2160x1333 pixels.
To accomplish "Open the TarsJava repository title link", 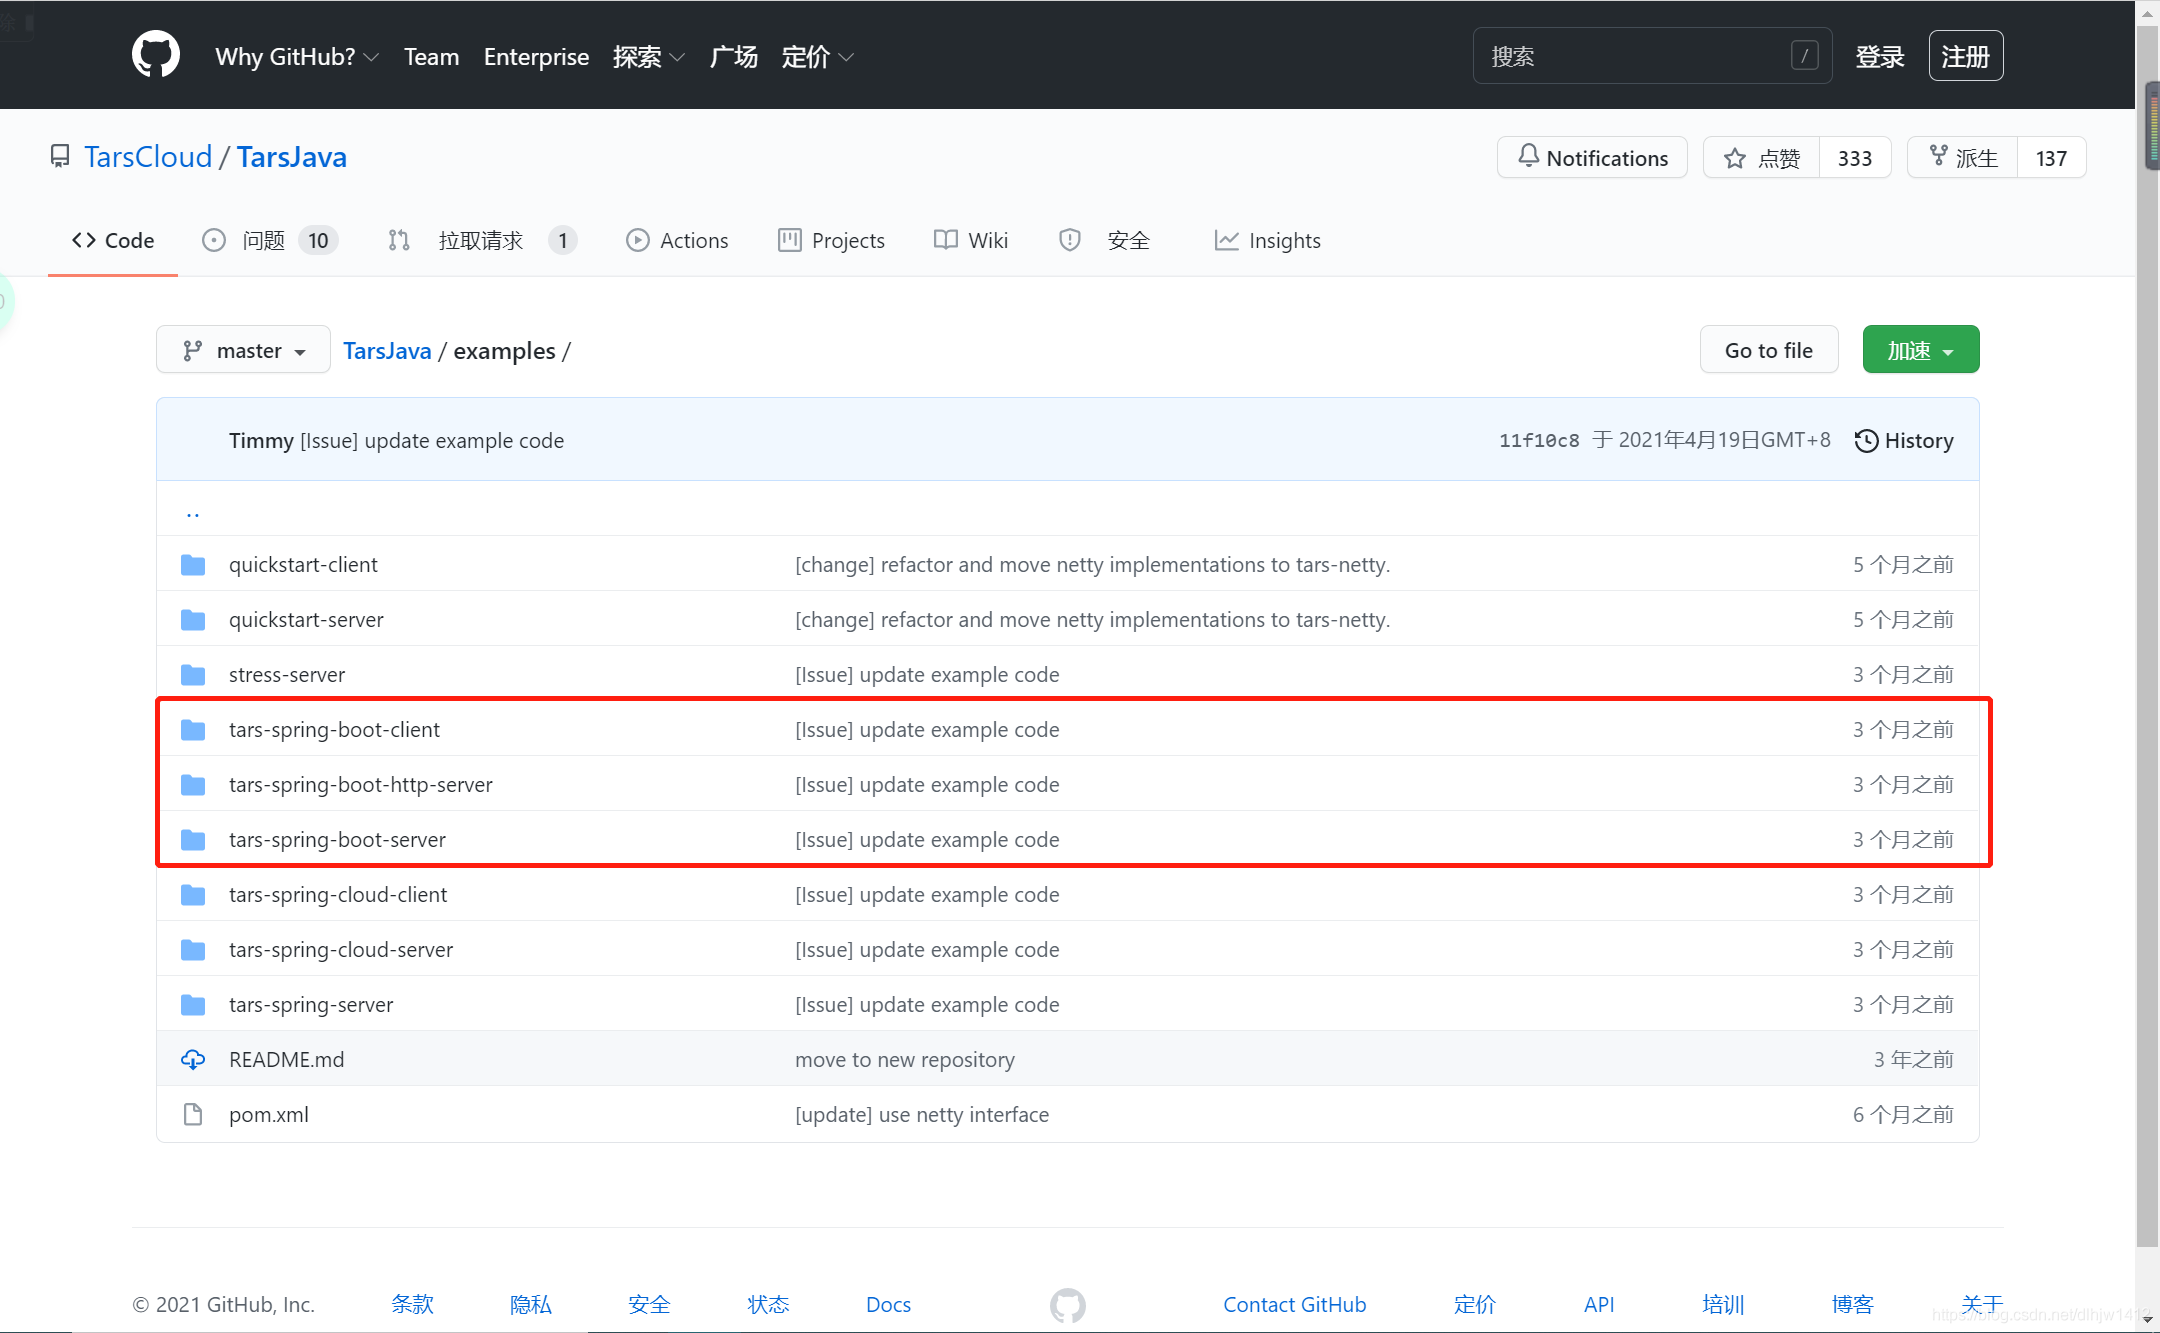I will 292,157.
